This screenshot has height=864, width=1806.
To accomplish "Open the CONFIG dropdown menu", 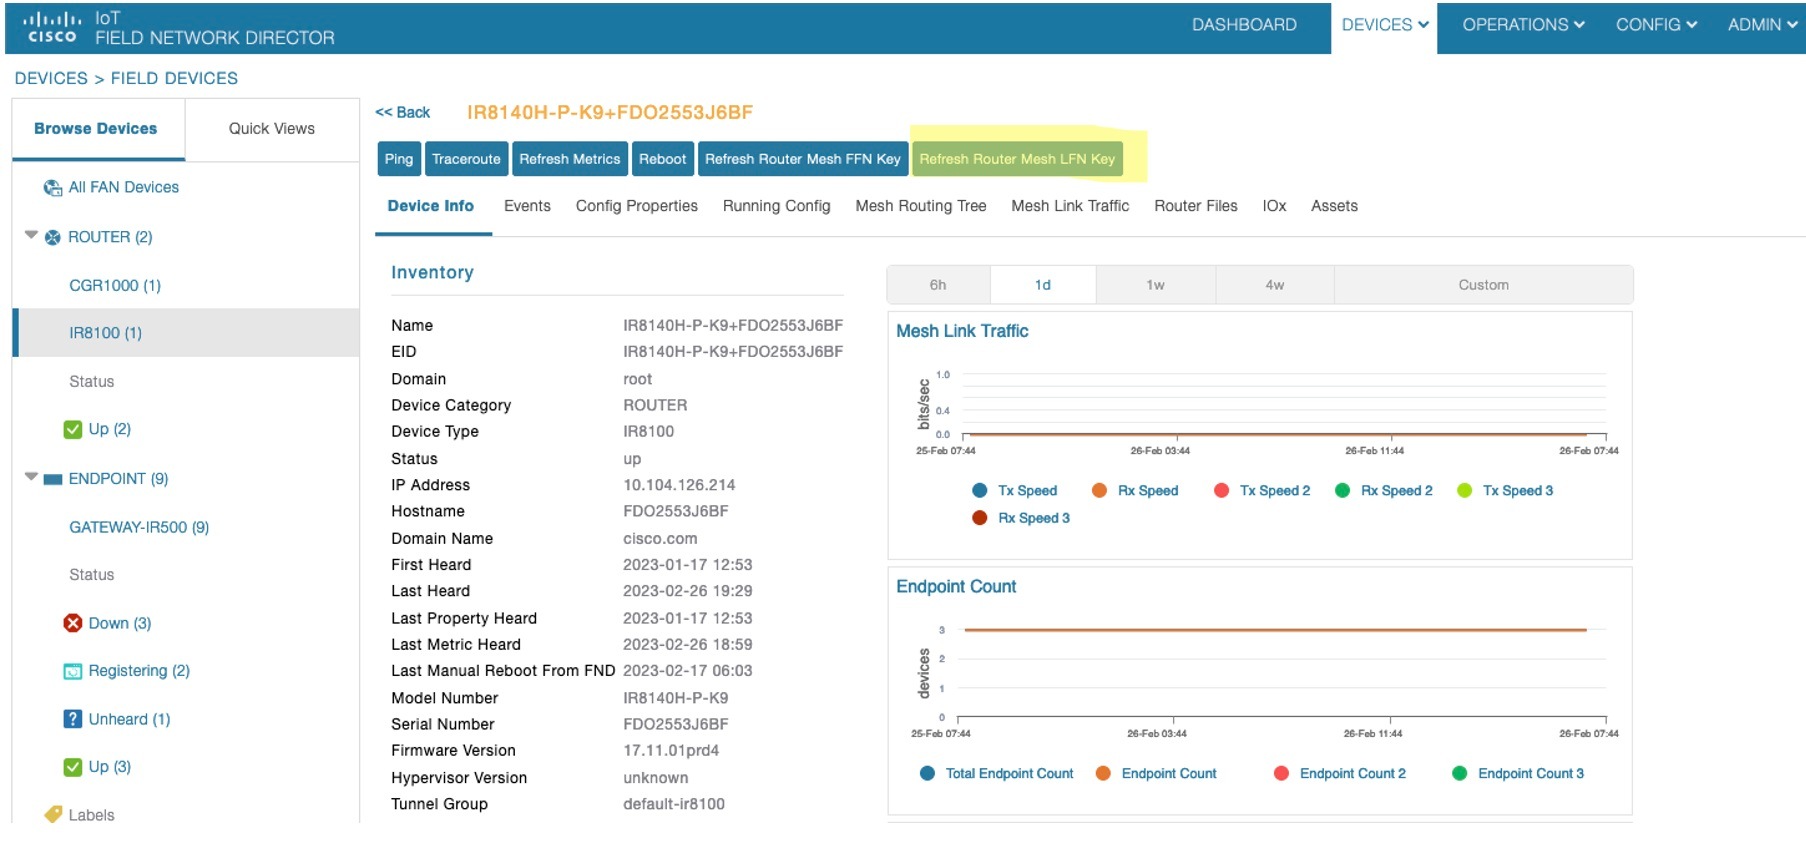I will [1656, 26].
